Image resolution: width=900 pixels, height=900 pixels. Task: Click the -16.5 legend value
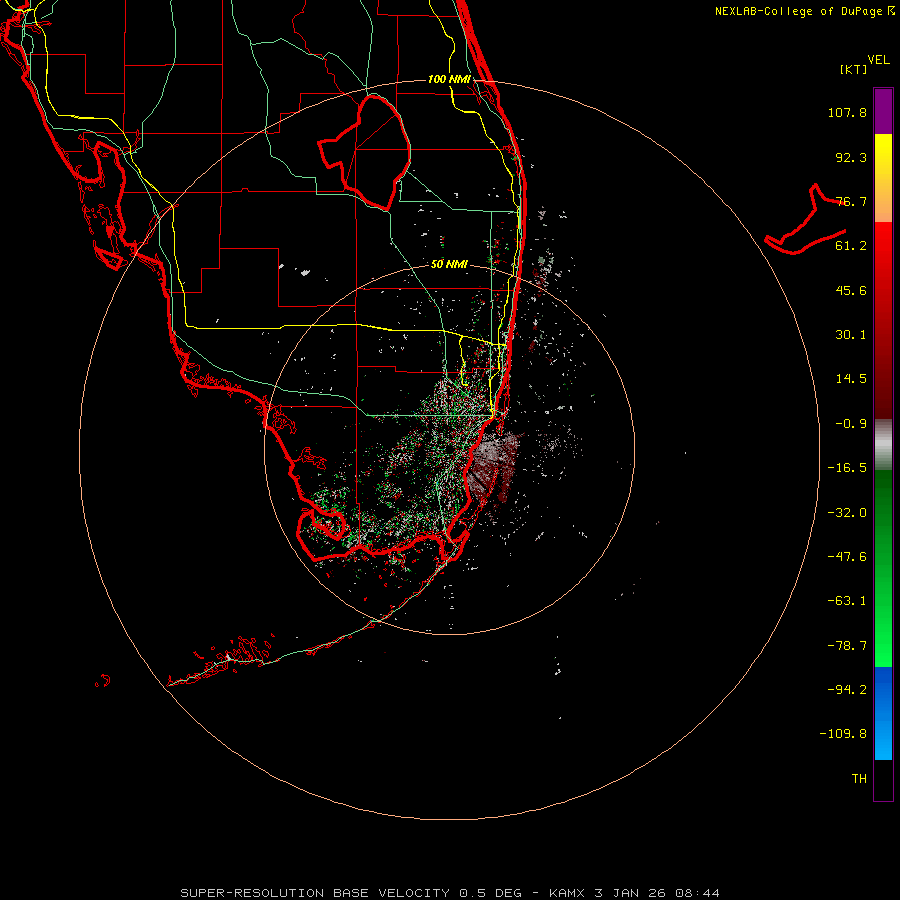[x=847, y=468]
